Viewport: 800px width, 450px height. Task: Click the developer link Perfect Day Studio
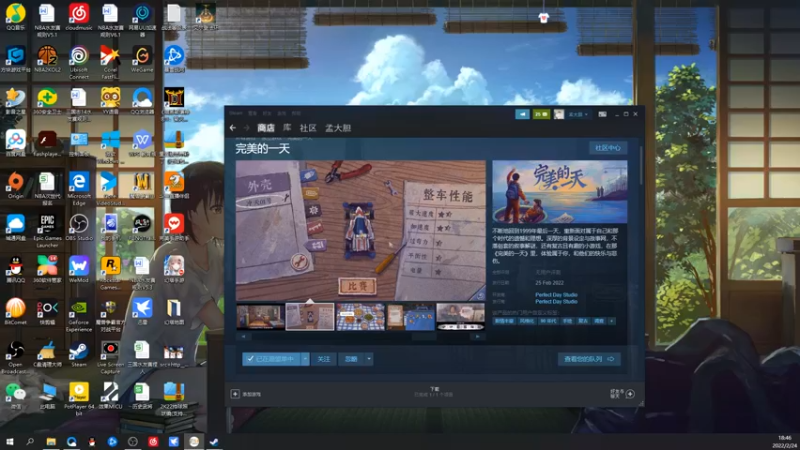click(556, 295)
